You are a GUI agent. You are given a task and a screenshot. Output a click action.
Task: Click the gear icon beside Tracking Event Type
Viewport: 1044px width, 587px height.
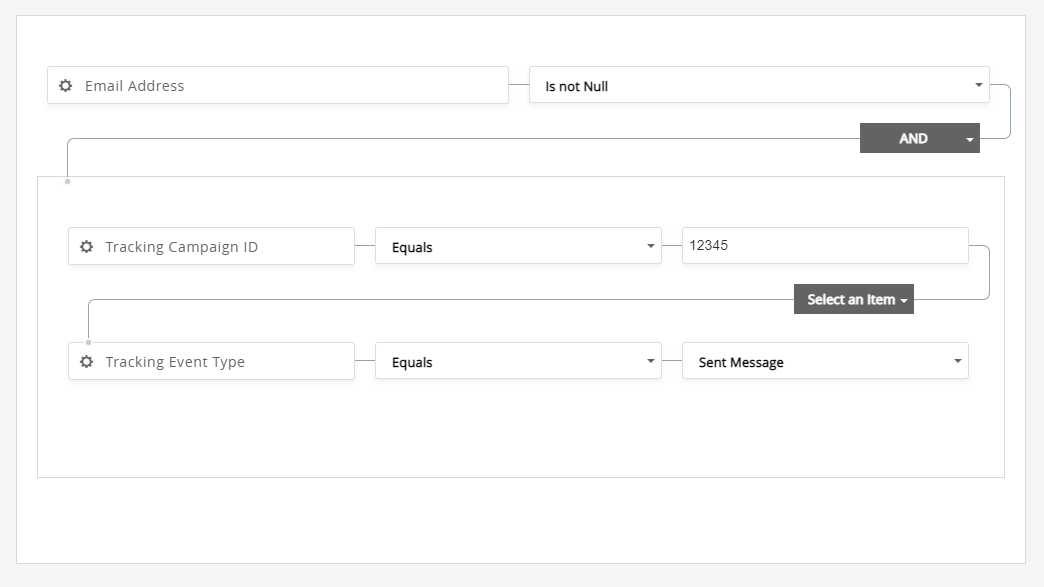[x=87, y=362]
